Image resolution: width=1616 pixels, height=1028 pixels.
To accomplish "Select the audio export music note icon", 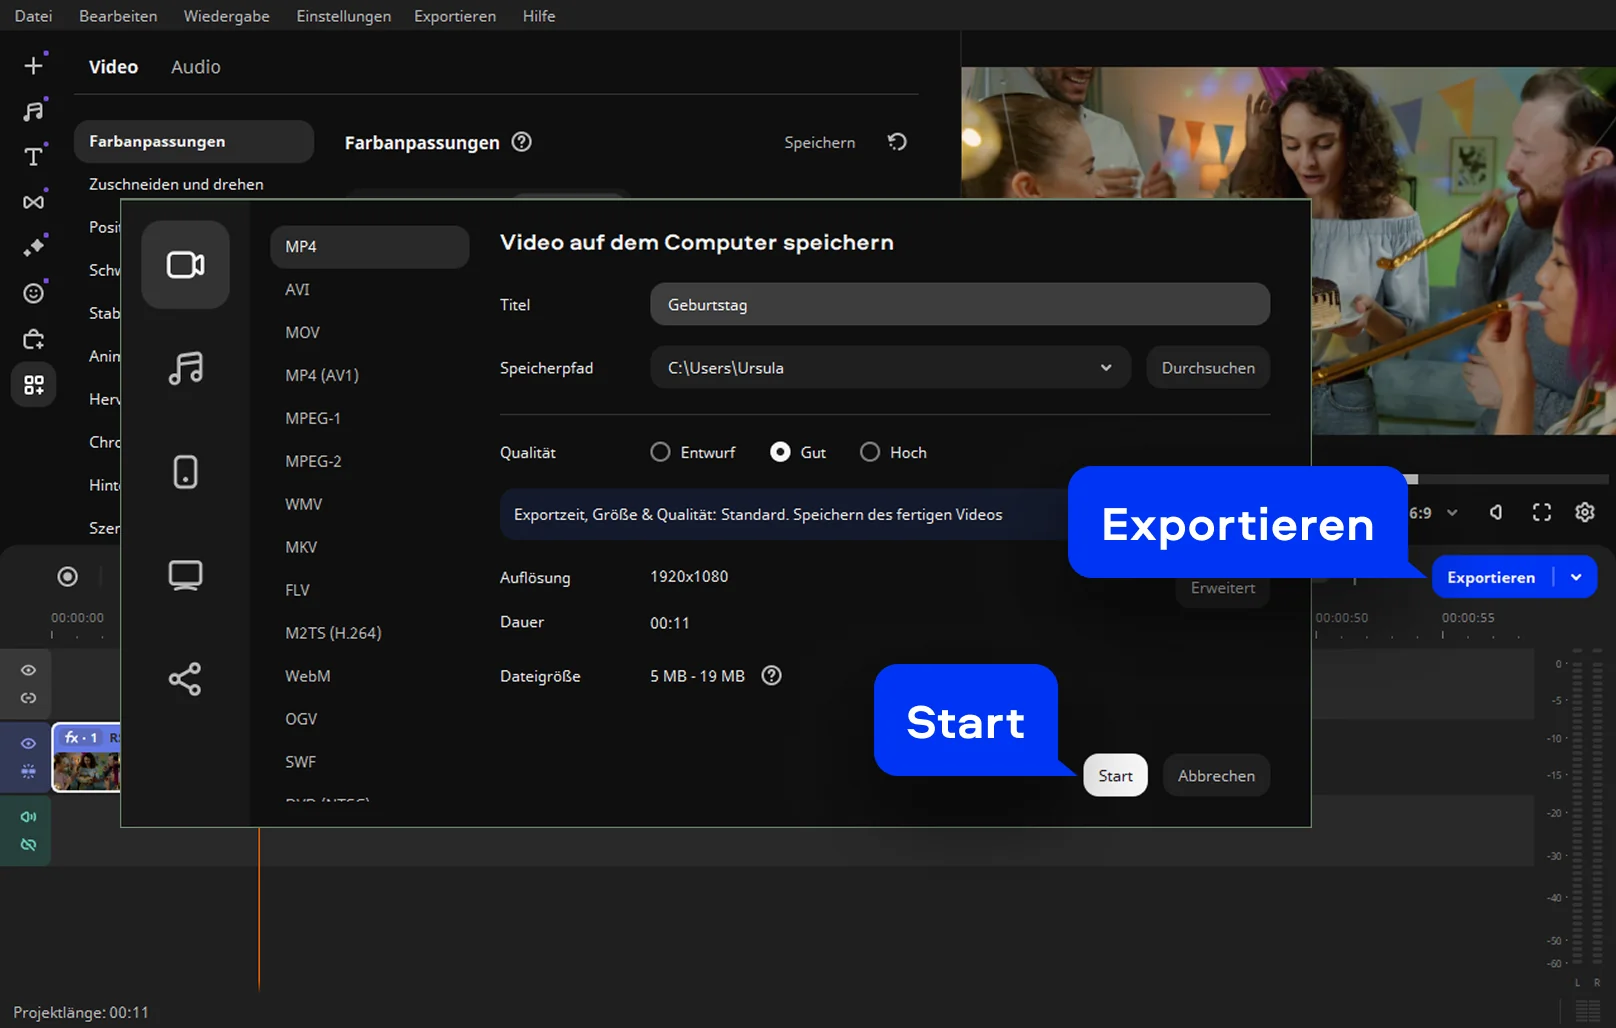I will coord(185,369).
